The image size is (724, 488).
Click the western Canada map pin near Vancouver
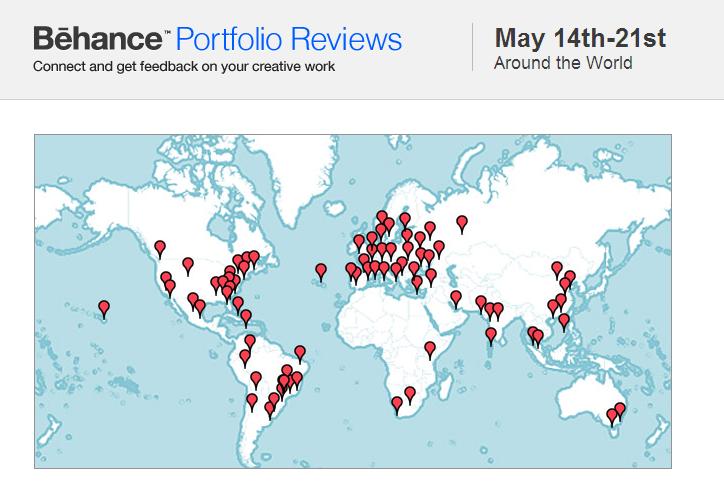pyautogui.click(x=160, y=249)
